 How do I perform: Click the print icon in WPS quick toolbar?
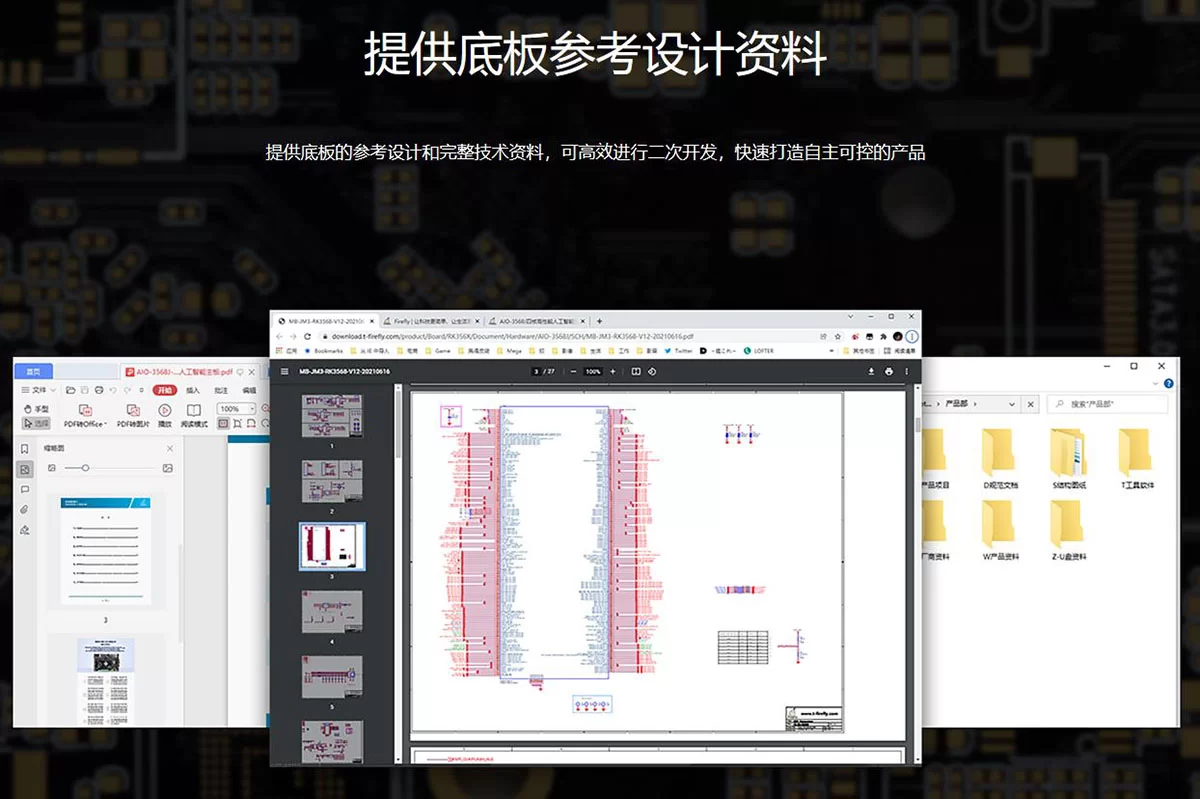pos(99,390)
